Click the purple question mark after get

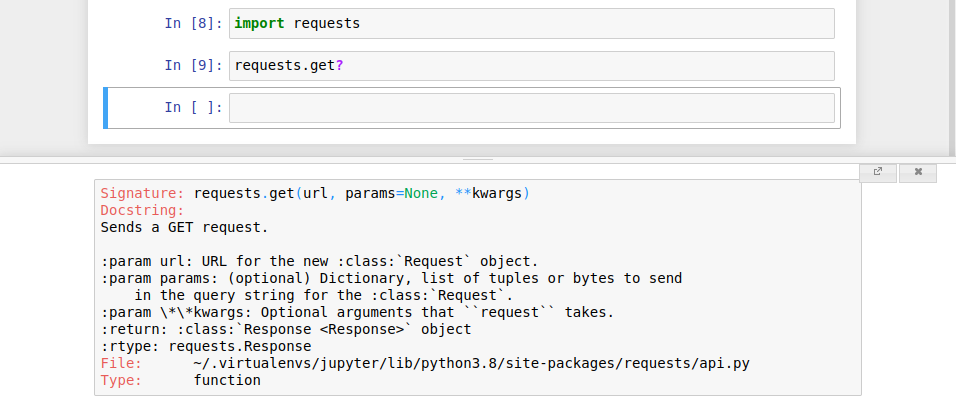click(340, 65)
